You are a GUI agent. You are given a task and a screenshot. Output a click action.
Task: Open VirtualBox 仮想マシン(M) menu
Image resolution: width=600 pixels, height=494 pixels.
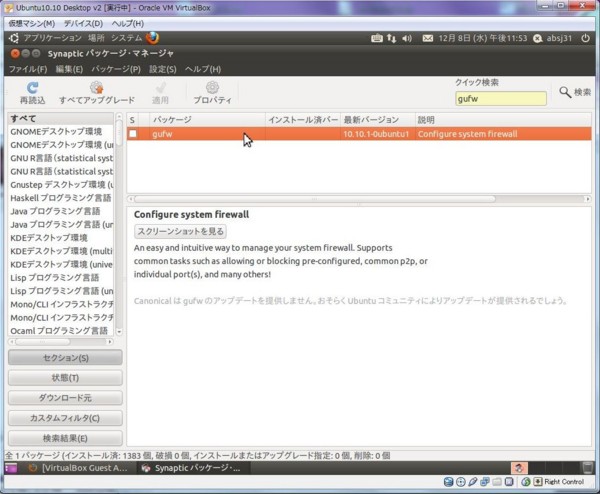click(32, 23)
